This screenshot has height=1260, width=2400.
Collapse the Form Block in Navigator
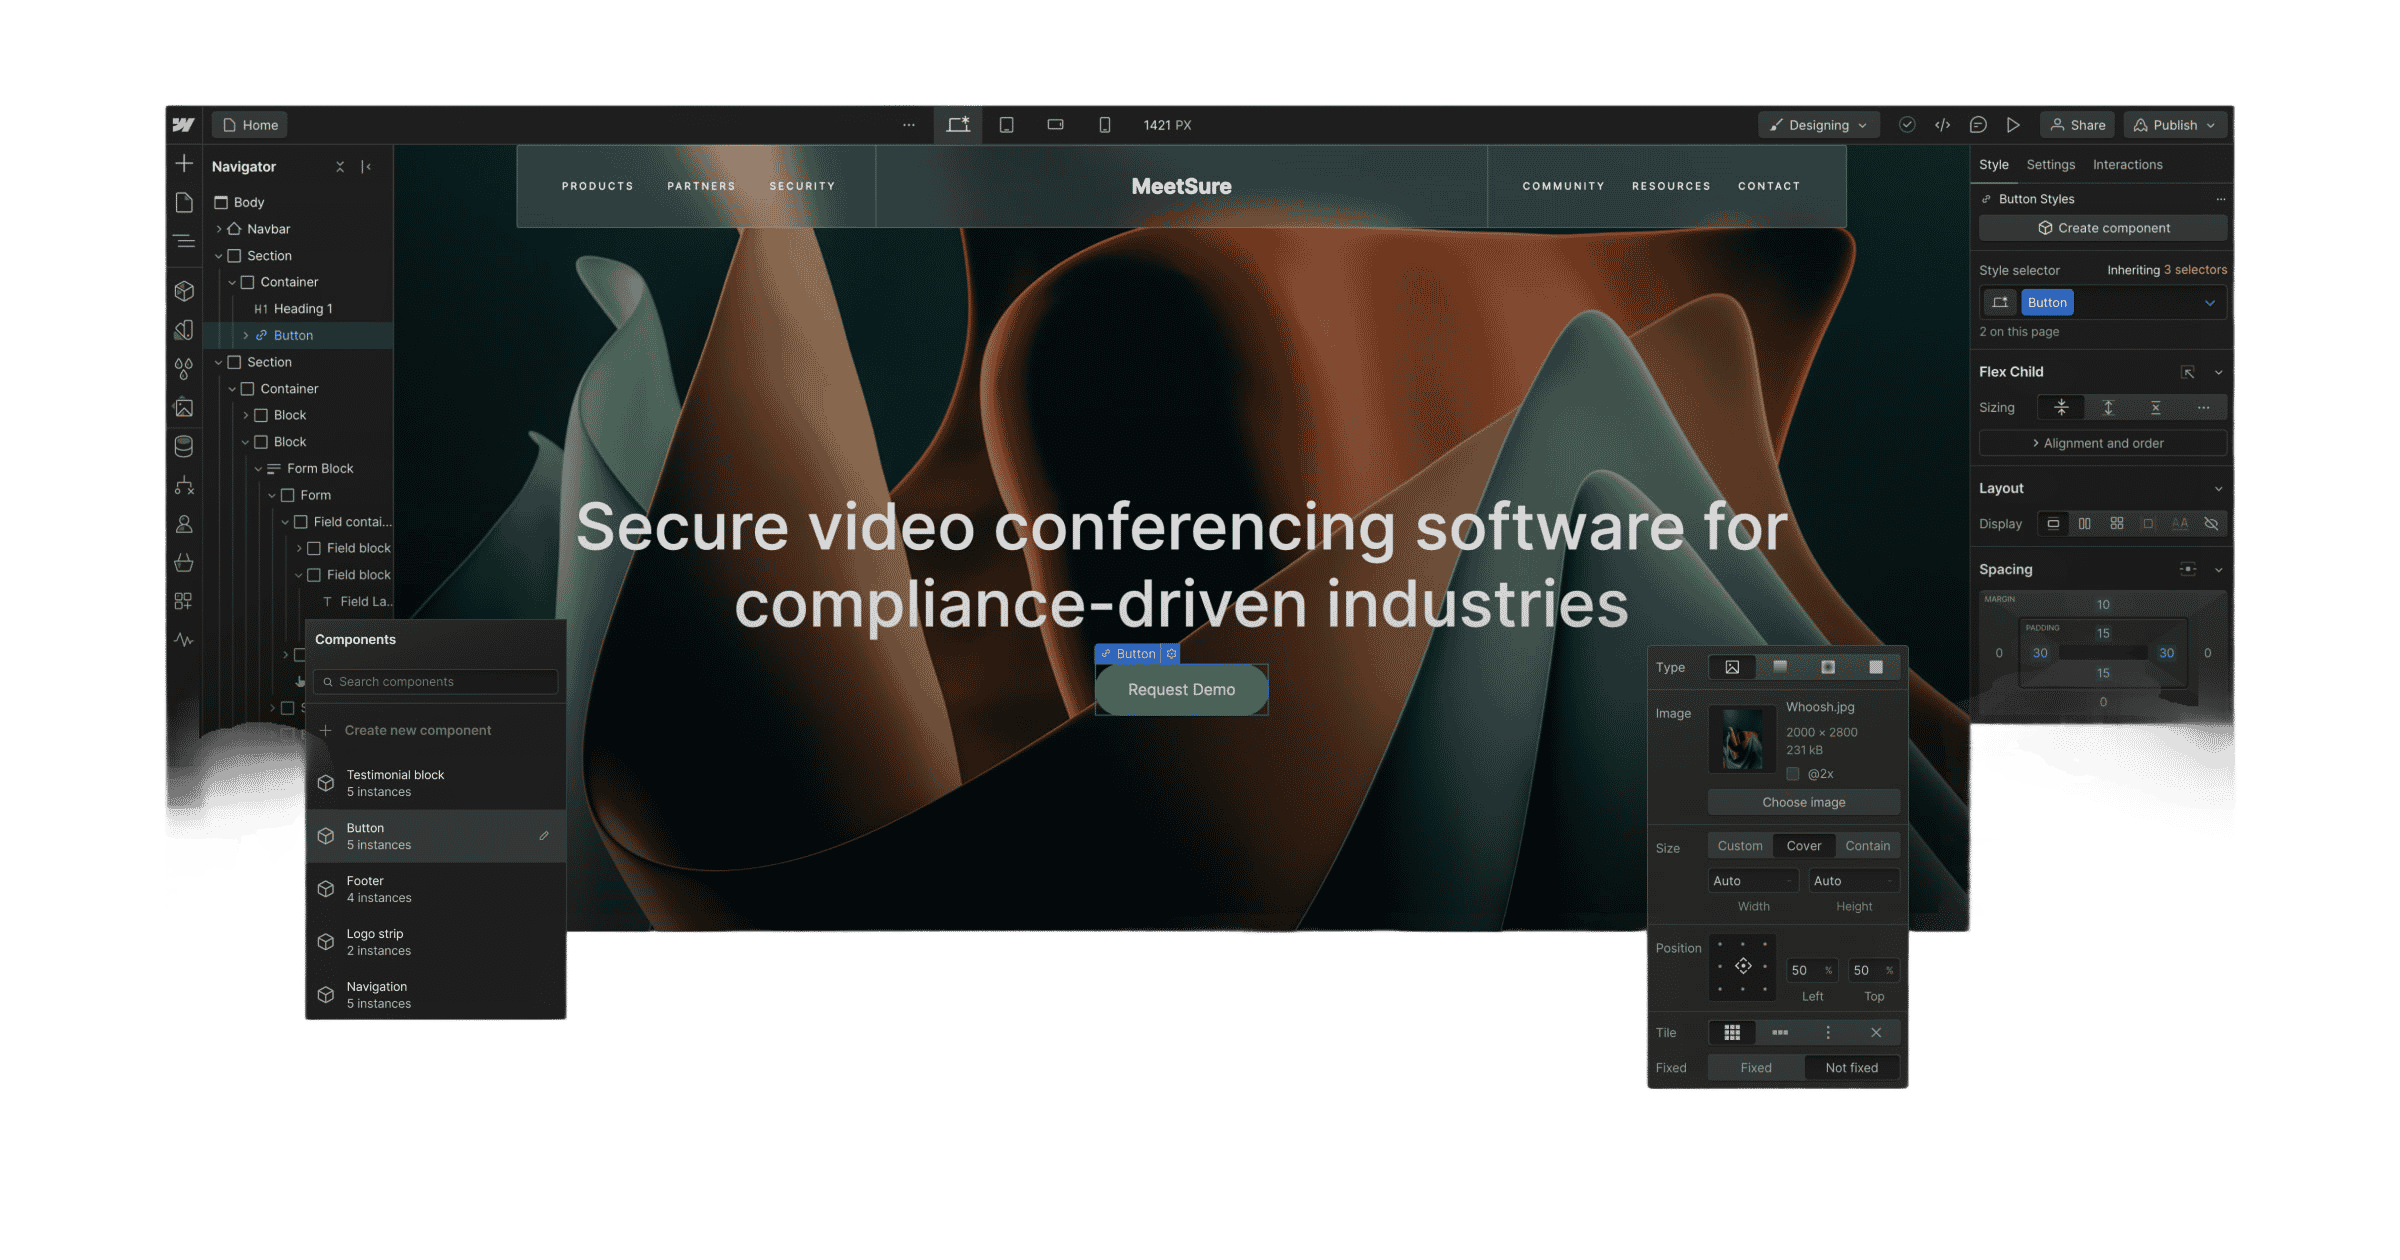pos(258,469)
